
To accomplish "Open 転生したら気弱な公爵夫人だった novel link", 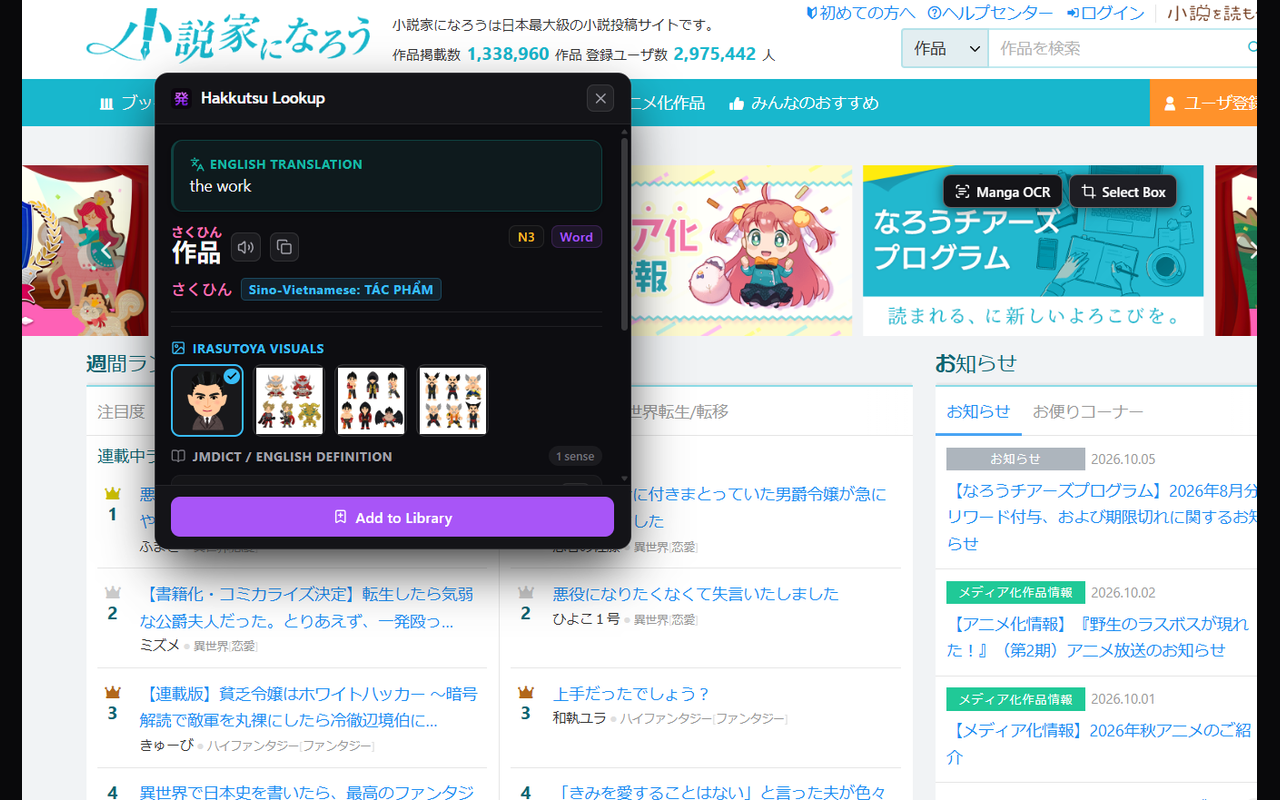I will tap(306, 606).
